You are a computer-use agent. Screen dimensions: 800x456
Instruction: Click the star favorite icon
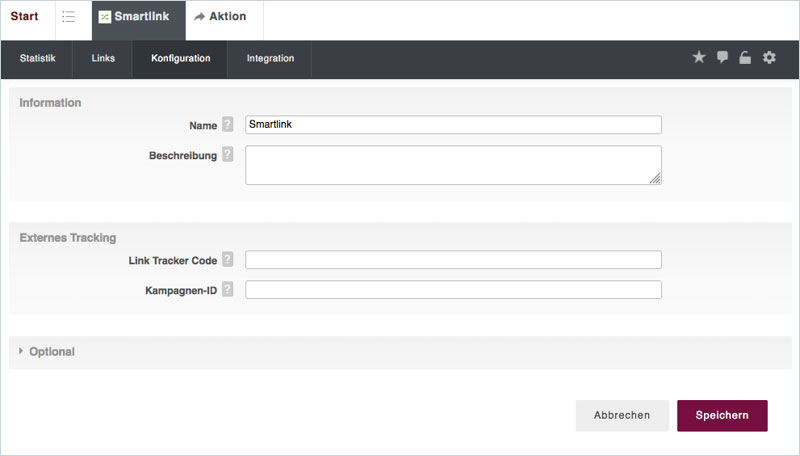click(x=699, y=58)
